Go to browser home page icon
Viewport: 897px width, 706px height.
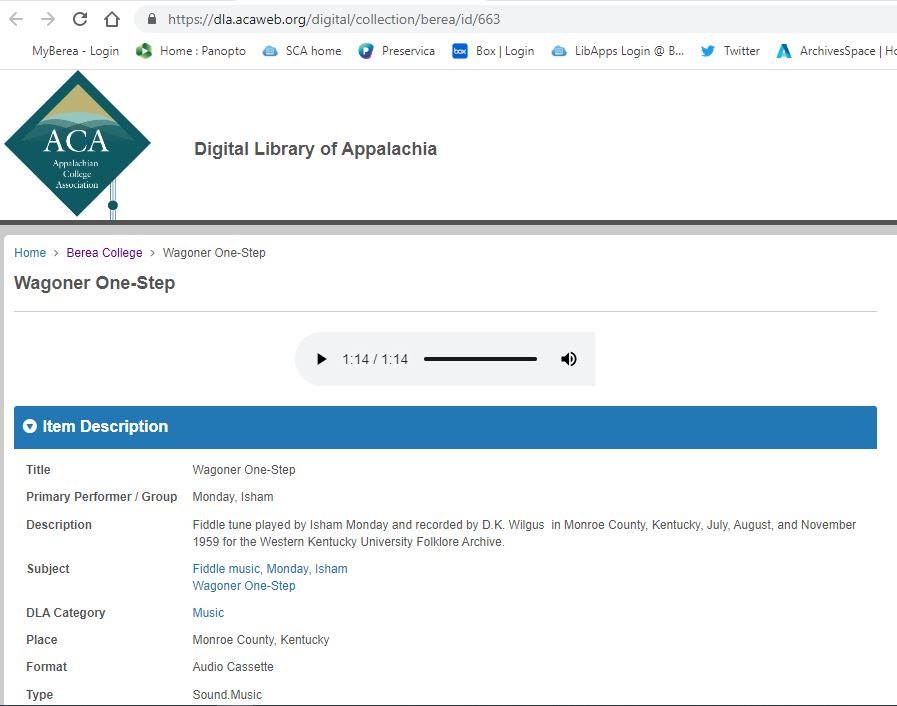112,19
